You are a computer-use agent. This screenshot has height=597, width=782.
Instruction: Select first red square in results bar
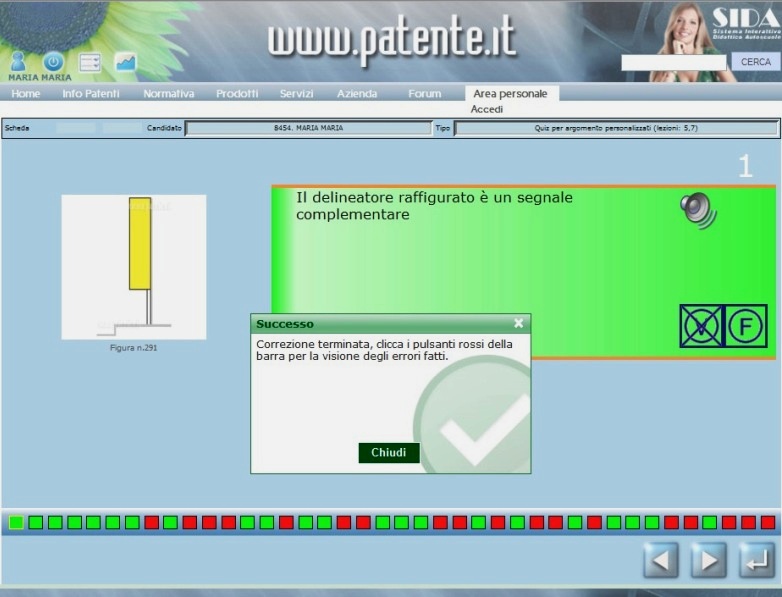tap(151, 522)
